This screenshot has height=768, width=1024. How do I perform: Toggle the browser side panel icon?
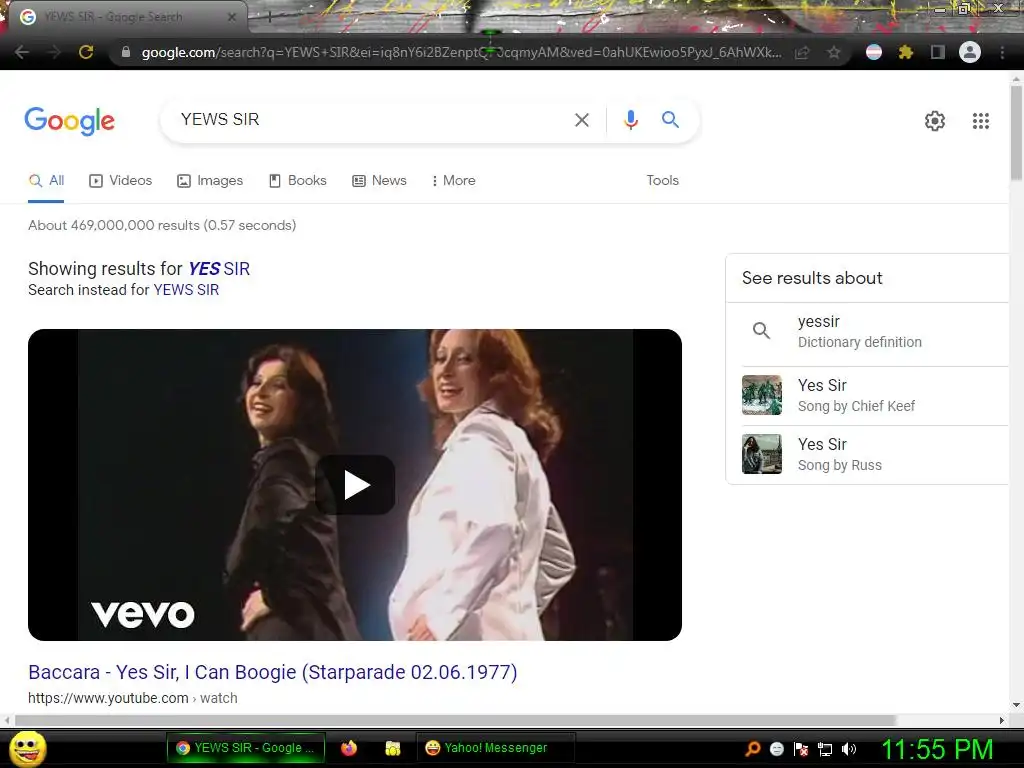(x=938, y=52)
